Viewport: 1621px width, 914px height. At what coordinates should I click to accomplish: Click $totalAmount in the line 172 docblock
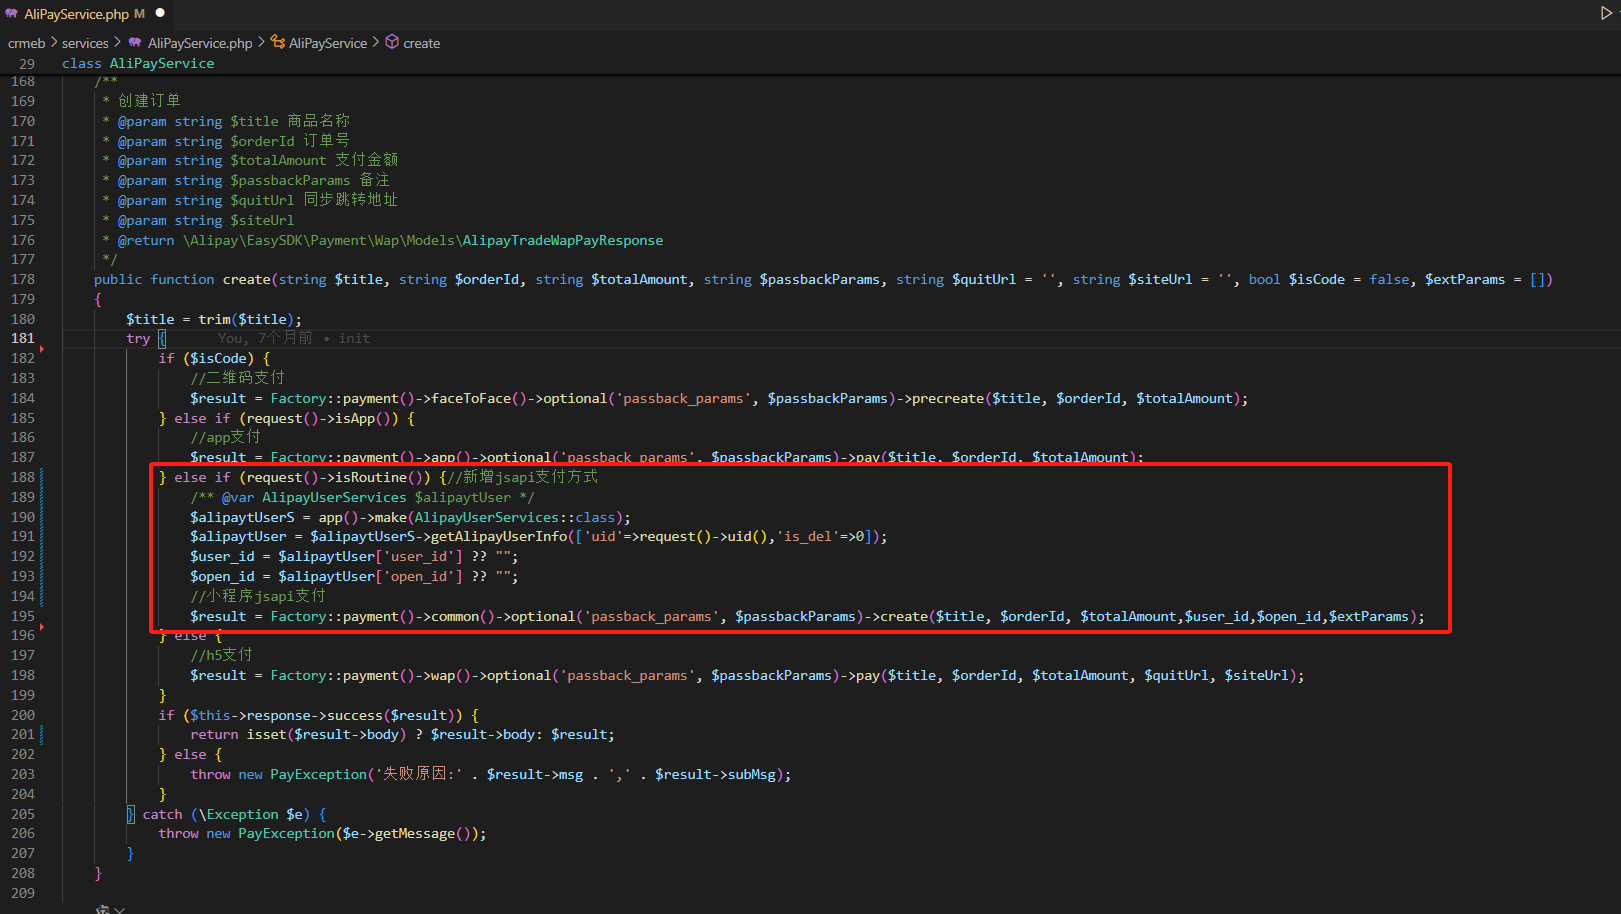(278, 160)
